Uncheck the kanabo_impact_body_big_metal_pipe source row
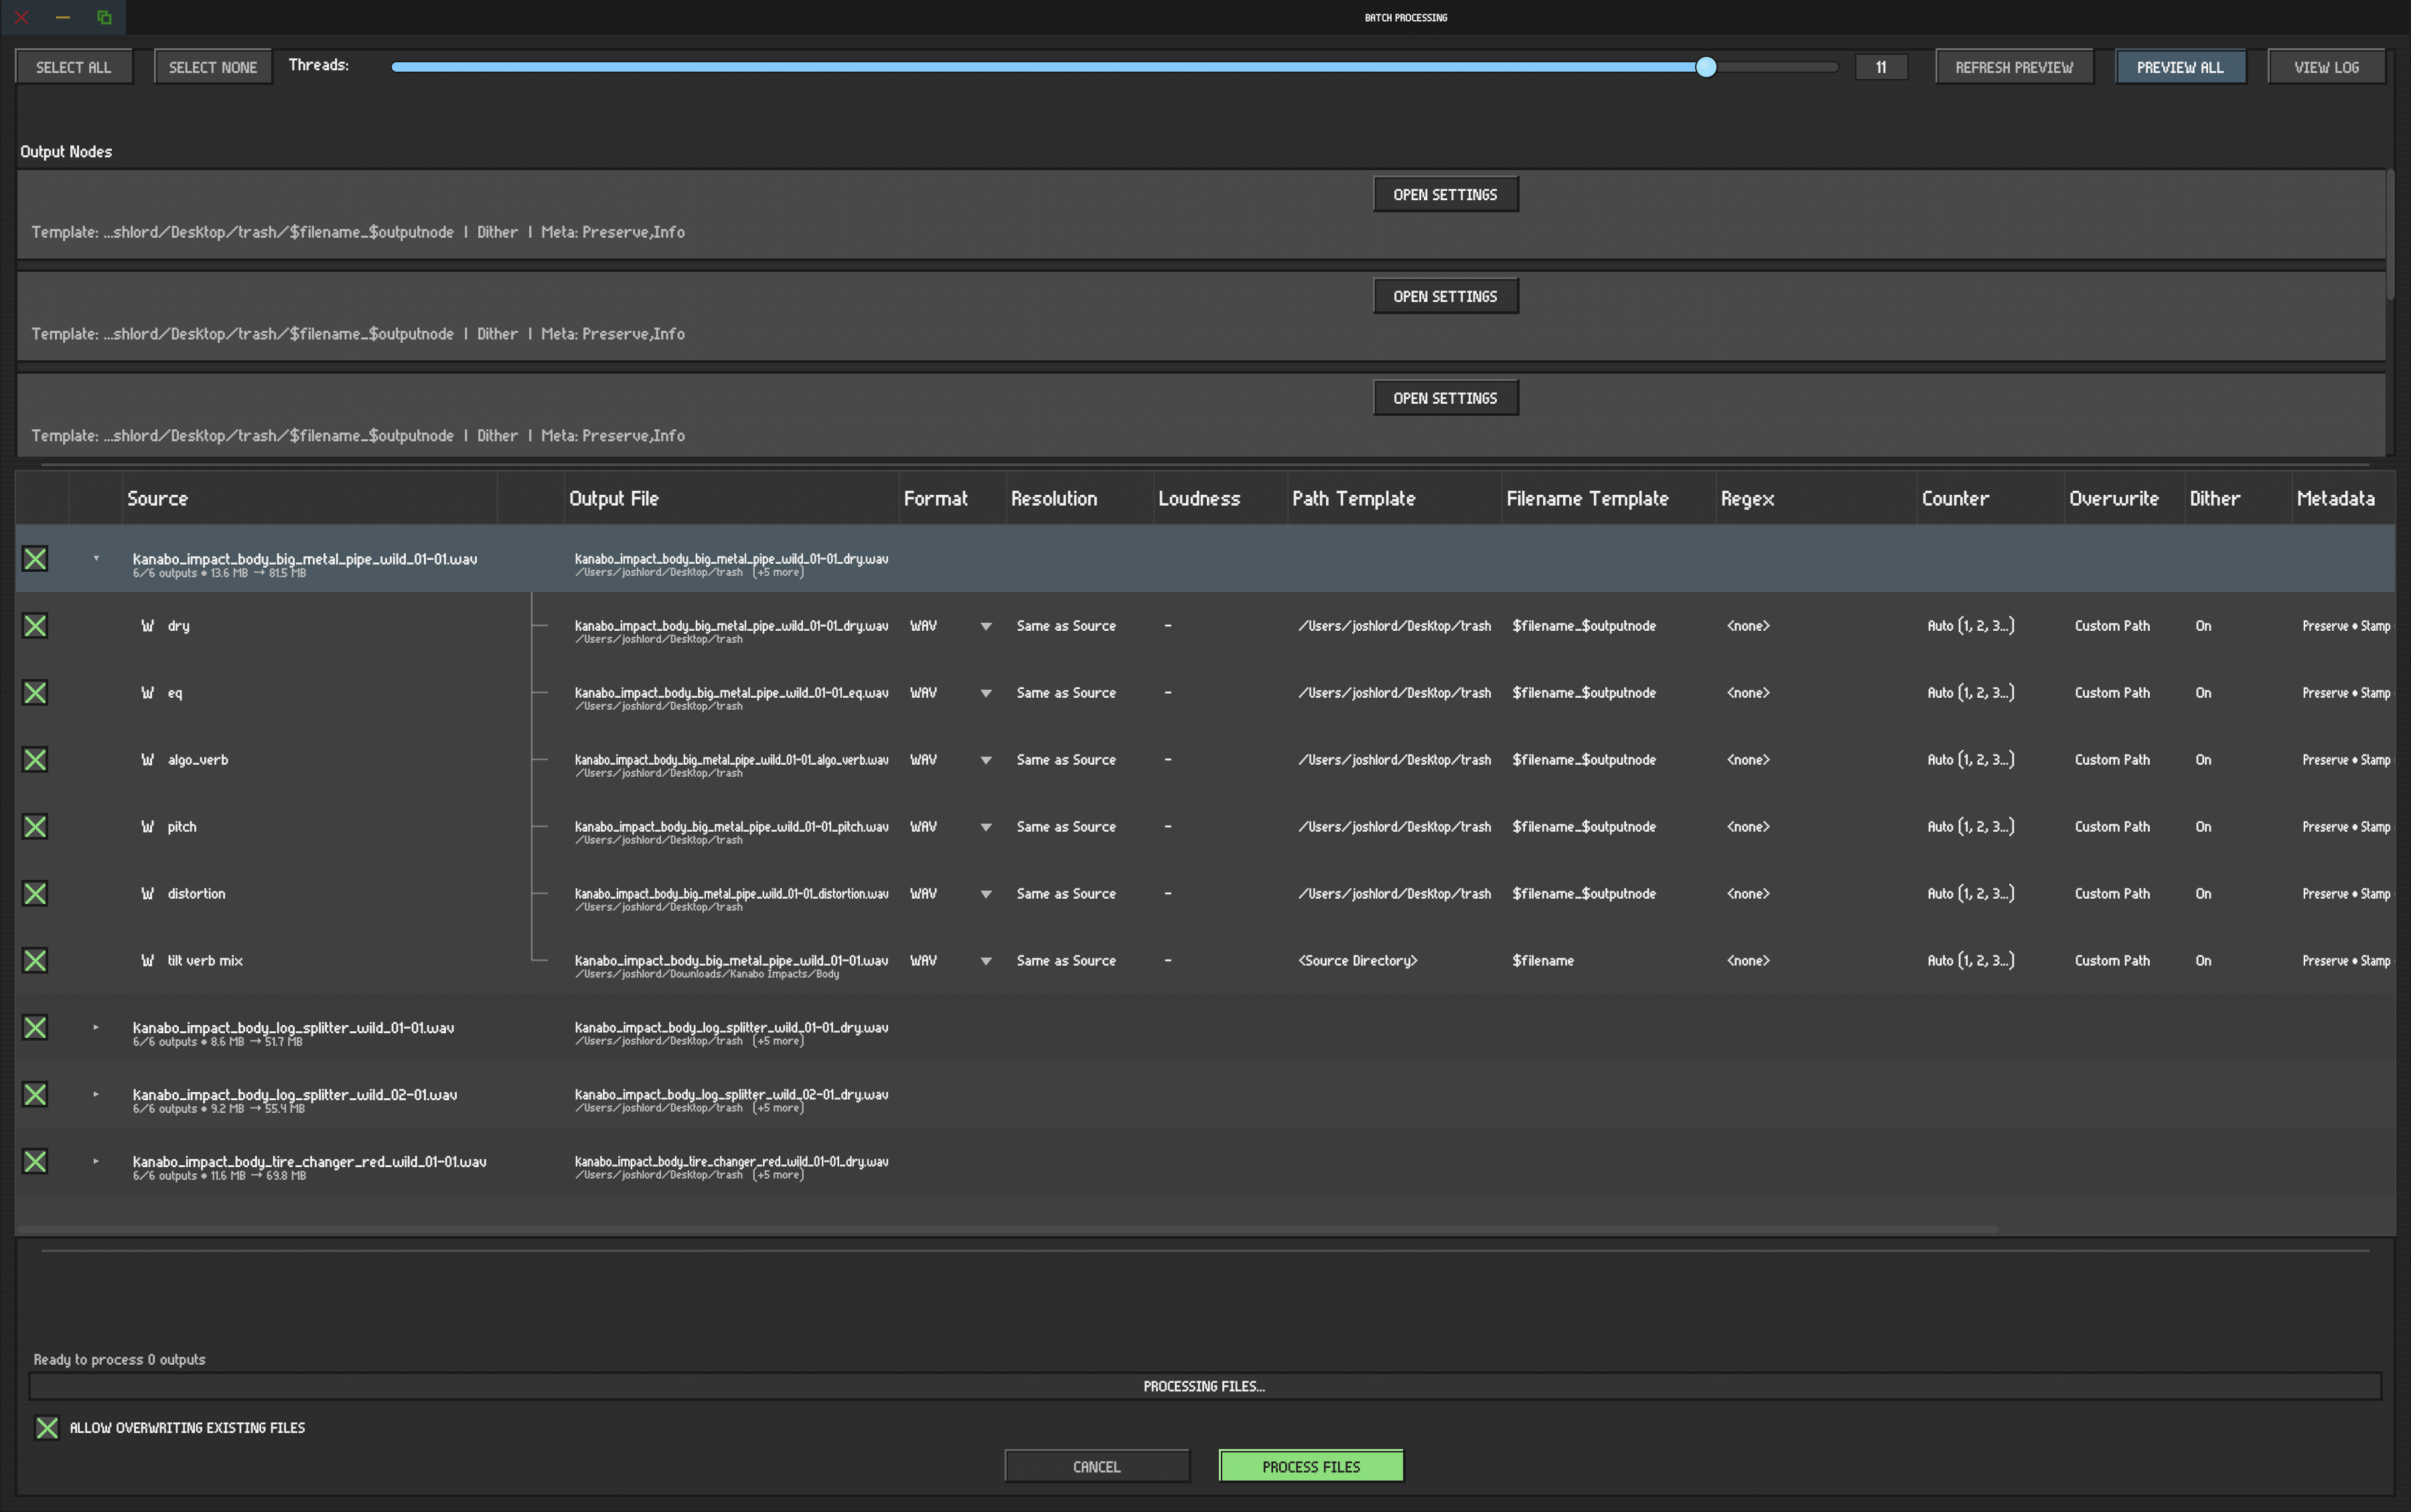Screen dimensions: 2411x1512 point(35,558)
